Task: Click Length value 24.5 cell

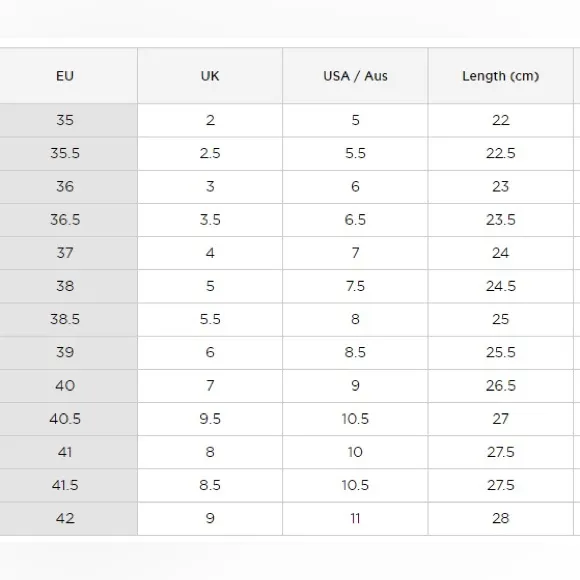Action: tap(500, 286)
